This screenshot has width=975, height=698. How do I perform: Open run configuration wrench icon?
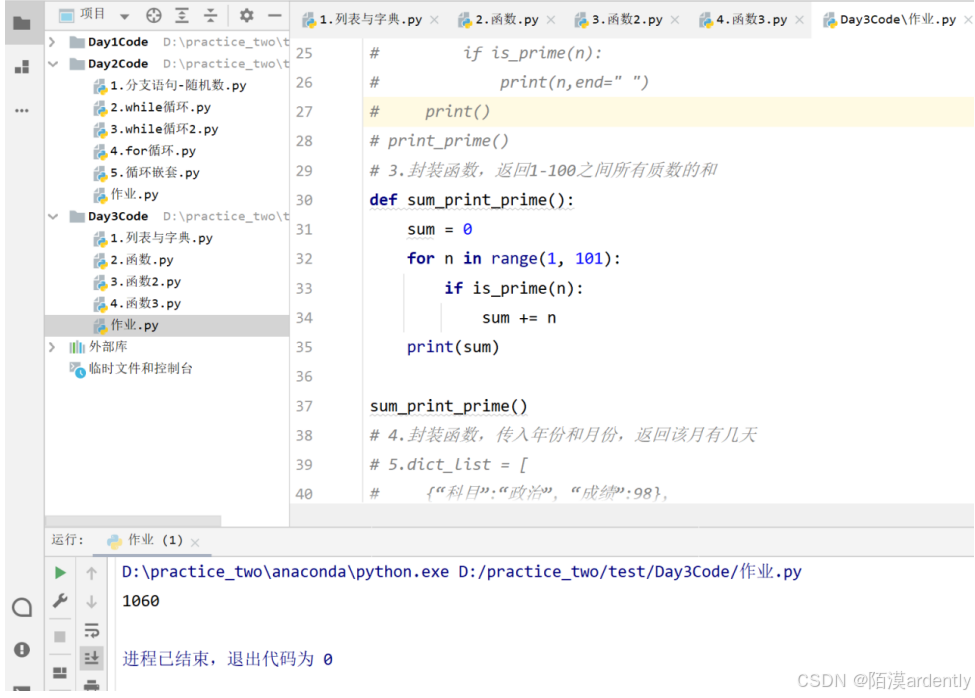tap(60, 601)
